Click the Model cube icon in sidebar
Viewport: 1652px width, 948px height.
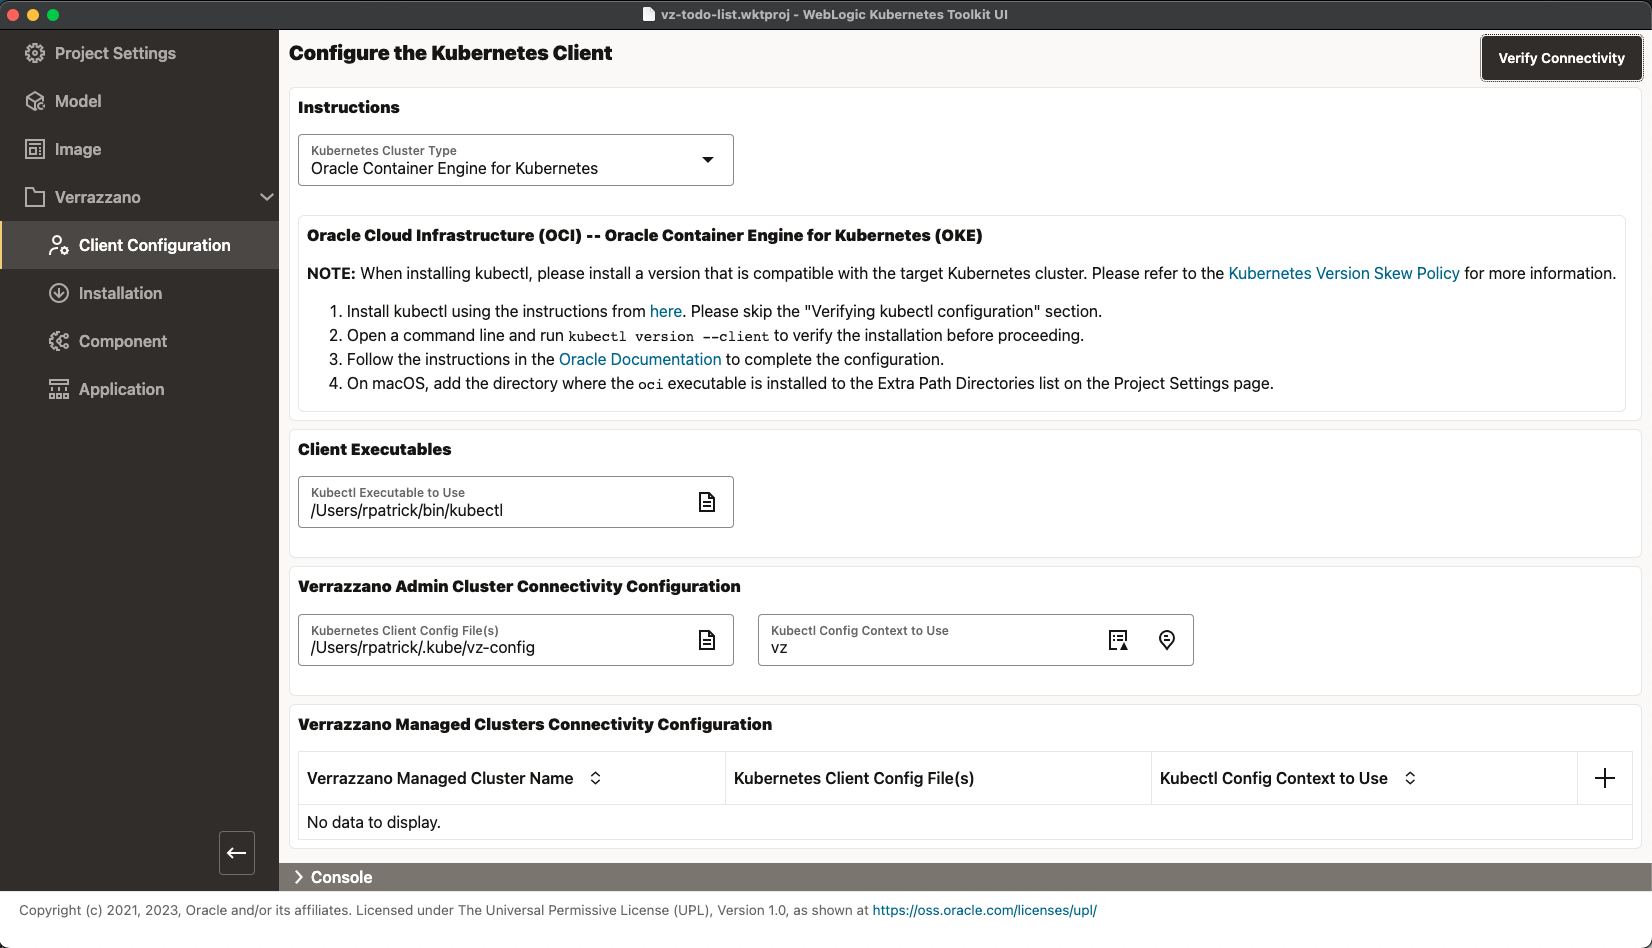(x=35, y=101)
